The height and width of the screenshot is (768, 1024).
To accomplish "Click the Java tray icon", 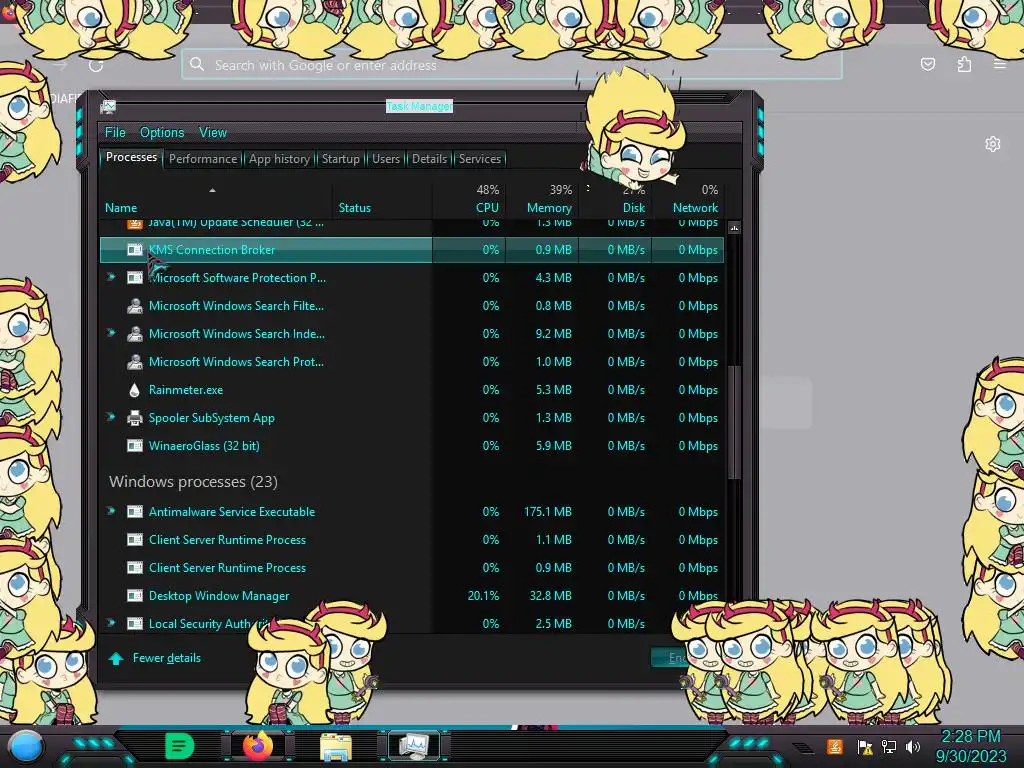I will (835, 746).
